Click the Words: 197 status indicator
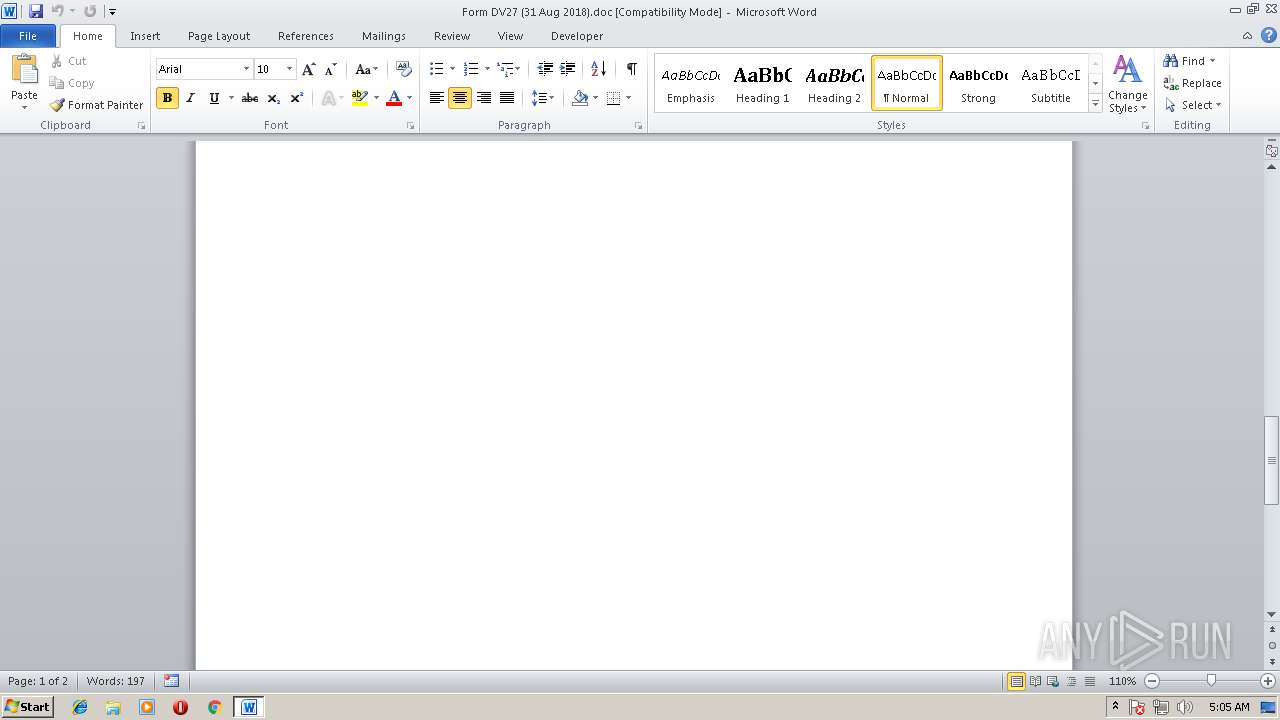1280x720 pixels. coord(116,681)
